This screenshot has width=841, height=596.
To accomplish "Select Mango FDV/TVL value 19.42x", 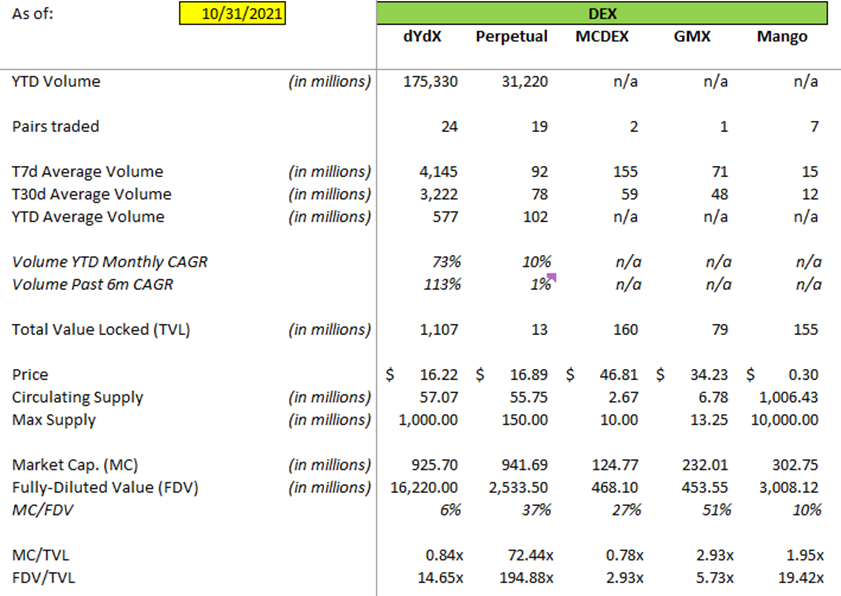I will (801, 577).
